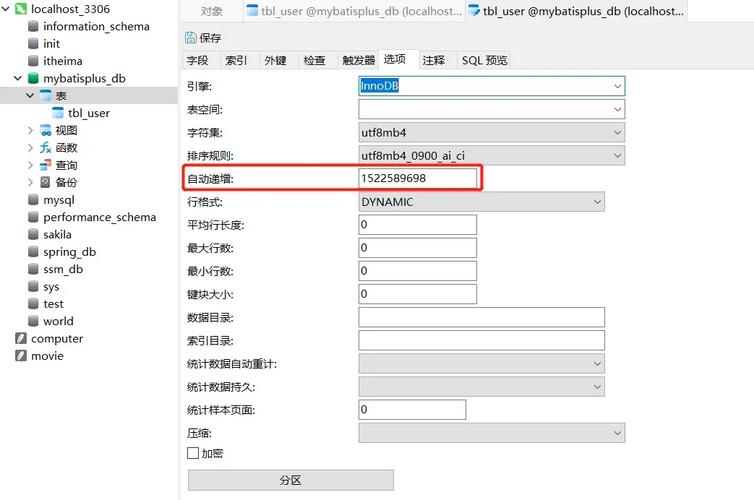
Task: Click the localhost_3306 connection icon
Action: click(x=21, y=9)
